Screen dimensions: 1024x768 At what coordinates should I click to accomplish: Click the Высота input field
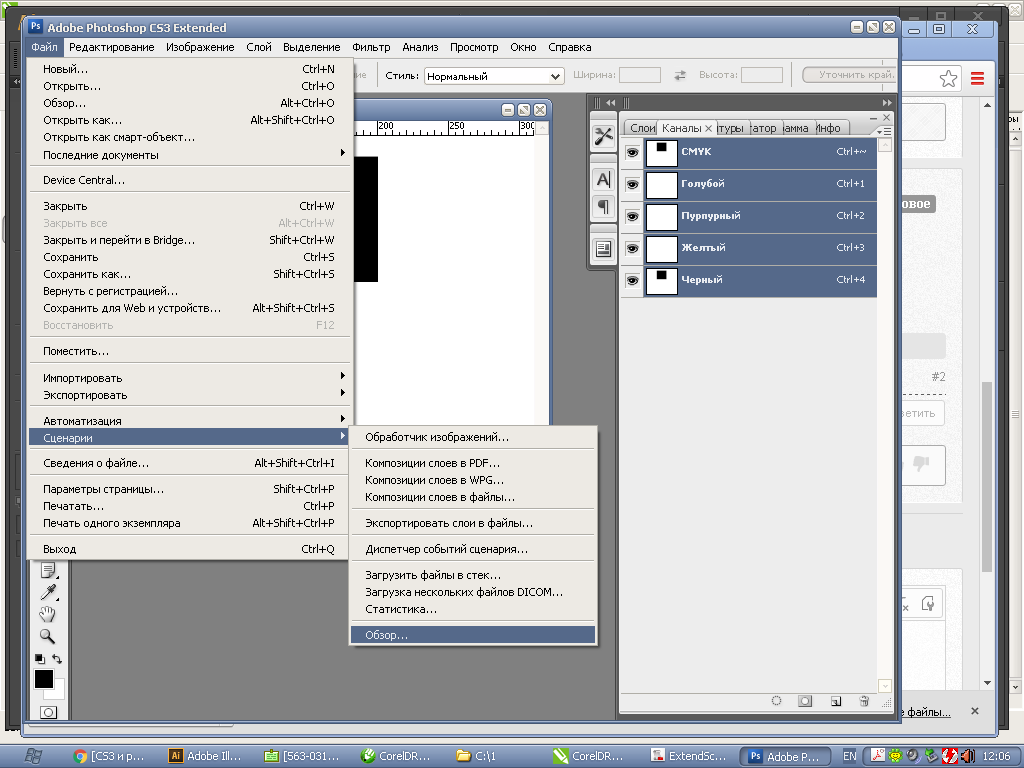[761, 75]
